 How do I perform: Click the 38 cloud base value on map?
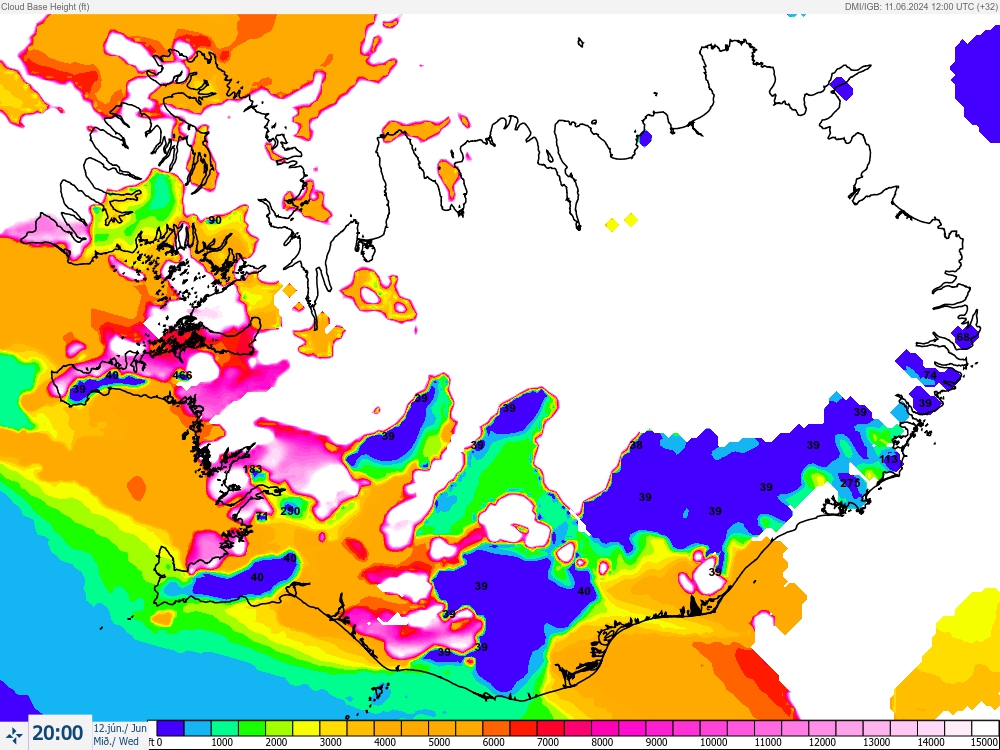pyautogui.click(x=636, y=445)
